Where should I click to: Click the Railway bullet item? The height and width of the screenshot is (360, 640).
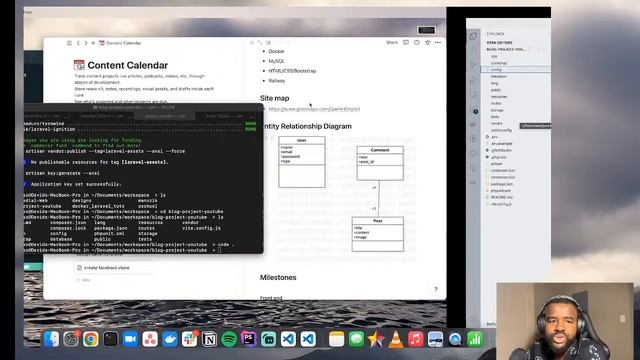277,80
